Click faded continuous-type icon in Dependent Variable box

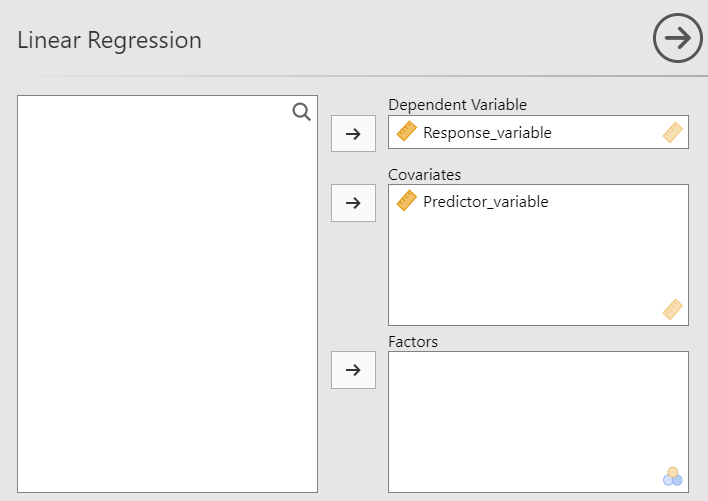pos(672,133)
